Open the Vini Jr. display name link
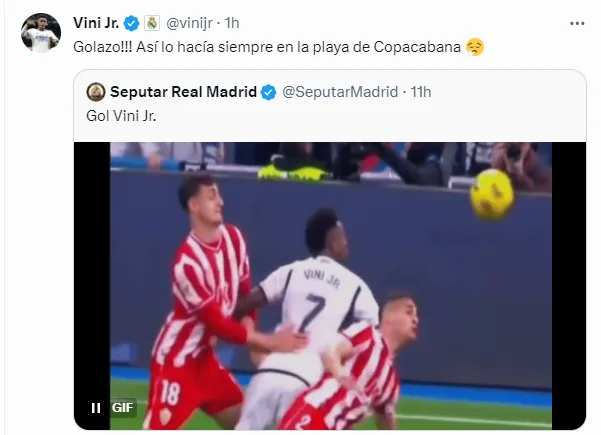 [96, 23]
